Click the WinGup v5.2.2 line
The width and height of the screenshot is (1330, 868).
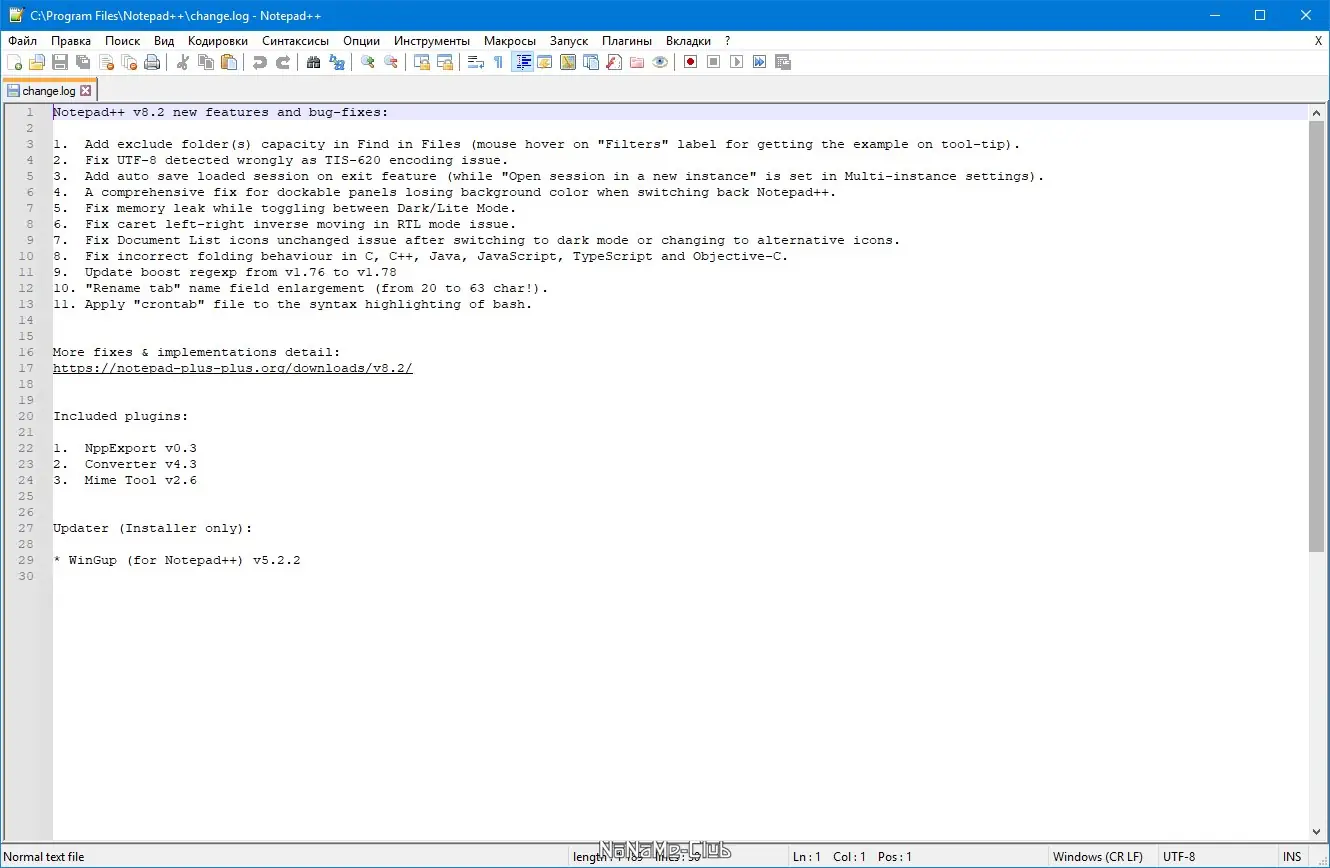pyautogui.click(x=177, y=560)
